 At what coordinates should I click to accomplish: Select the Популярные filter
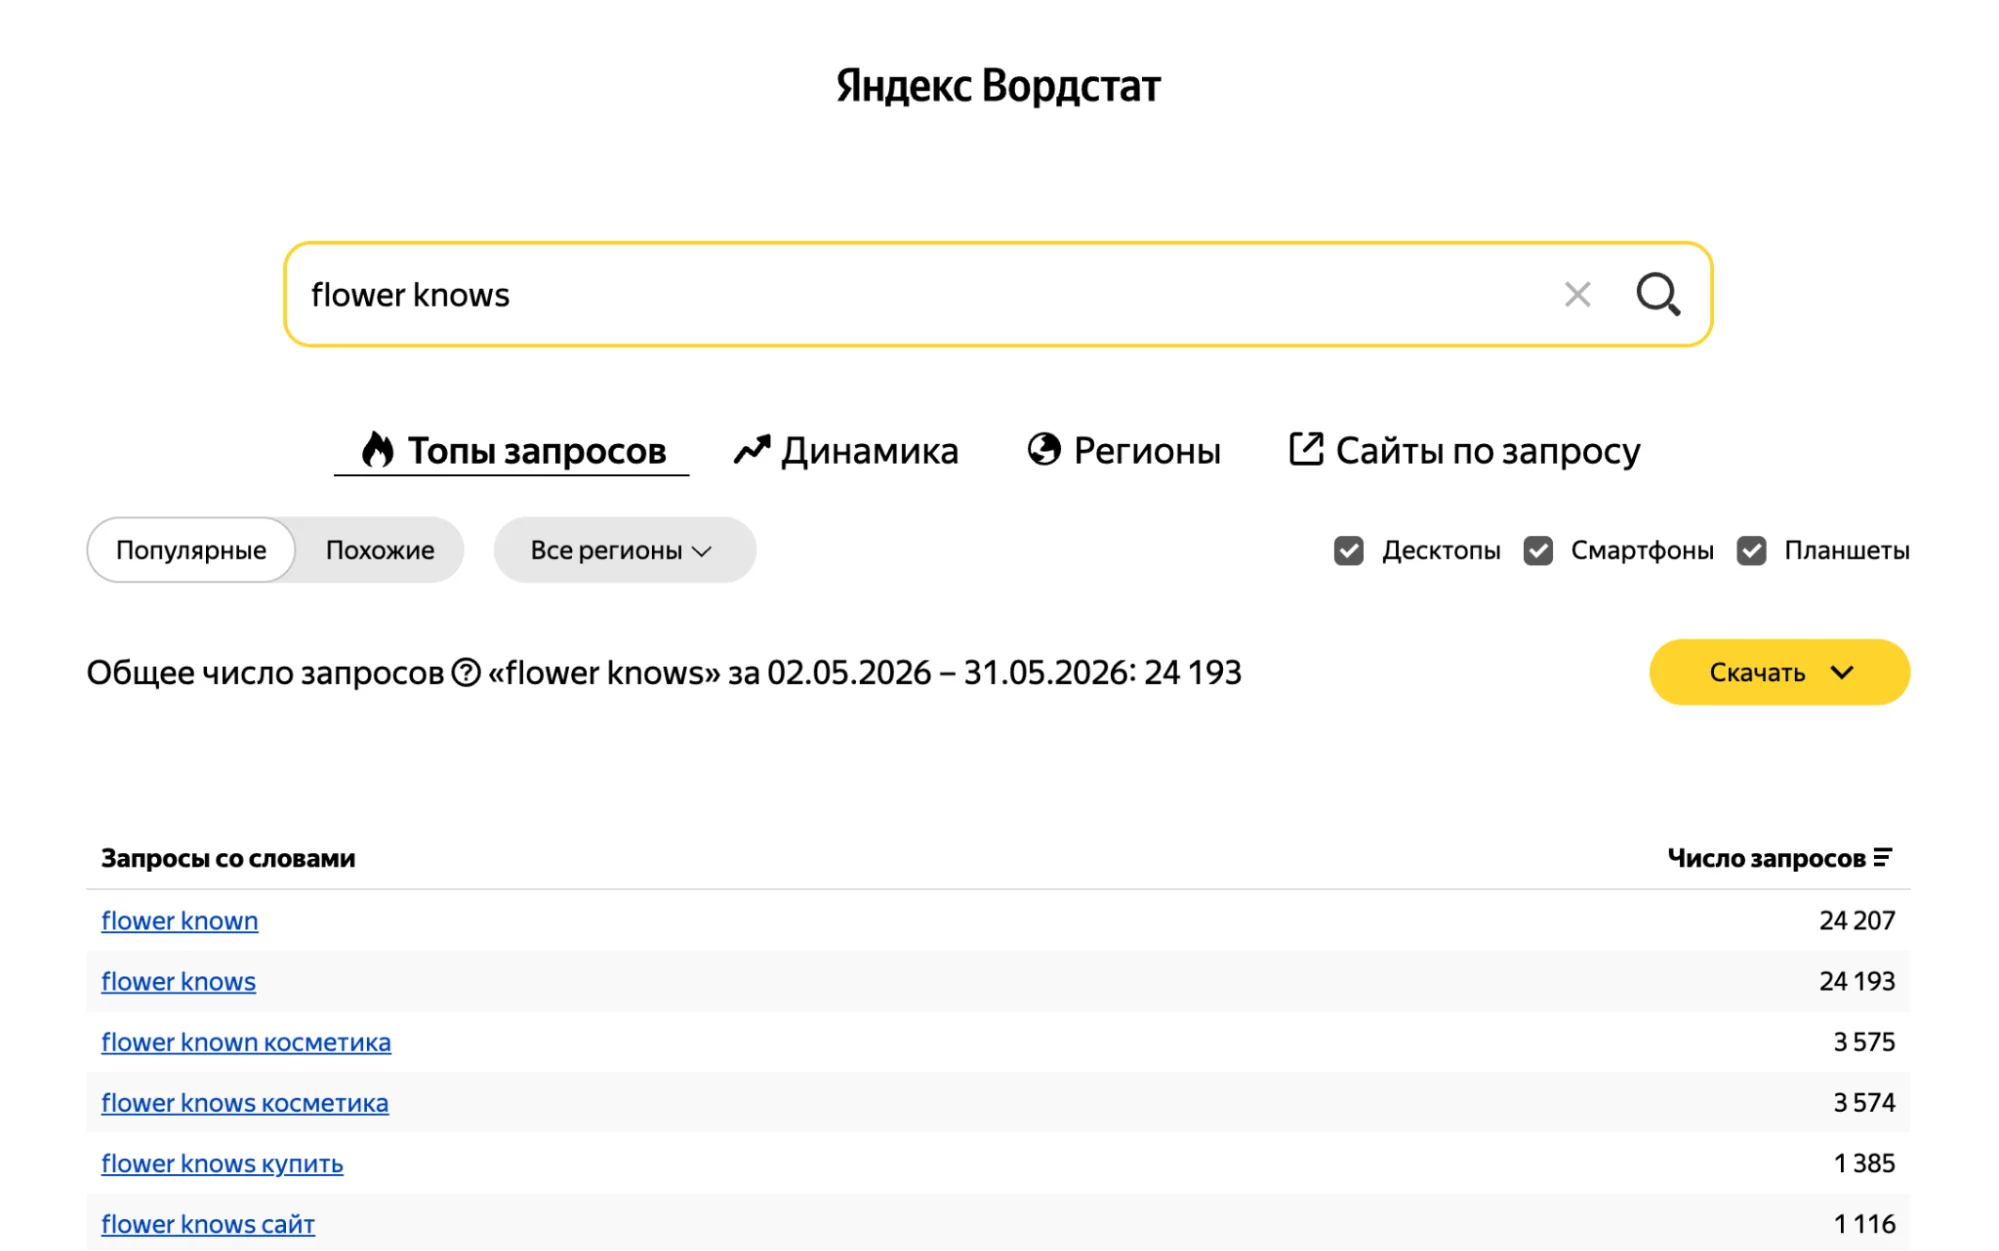click(191, 550)
